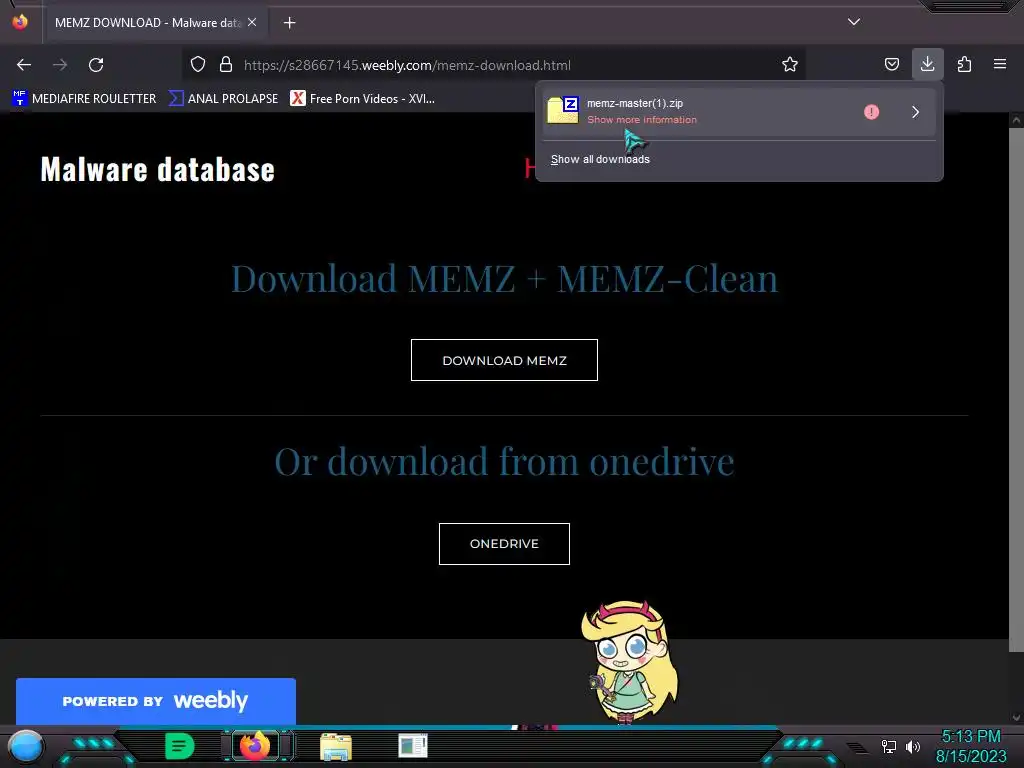Screen dimensions: 1024x768
Task: Click Show more information link
Action: (x=641, y=120)
